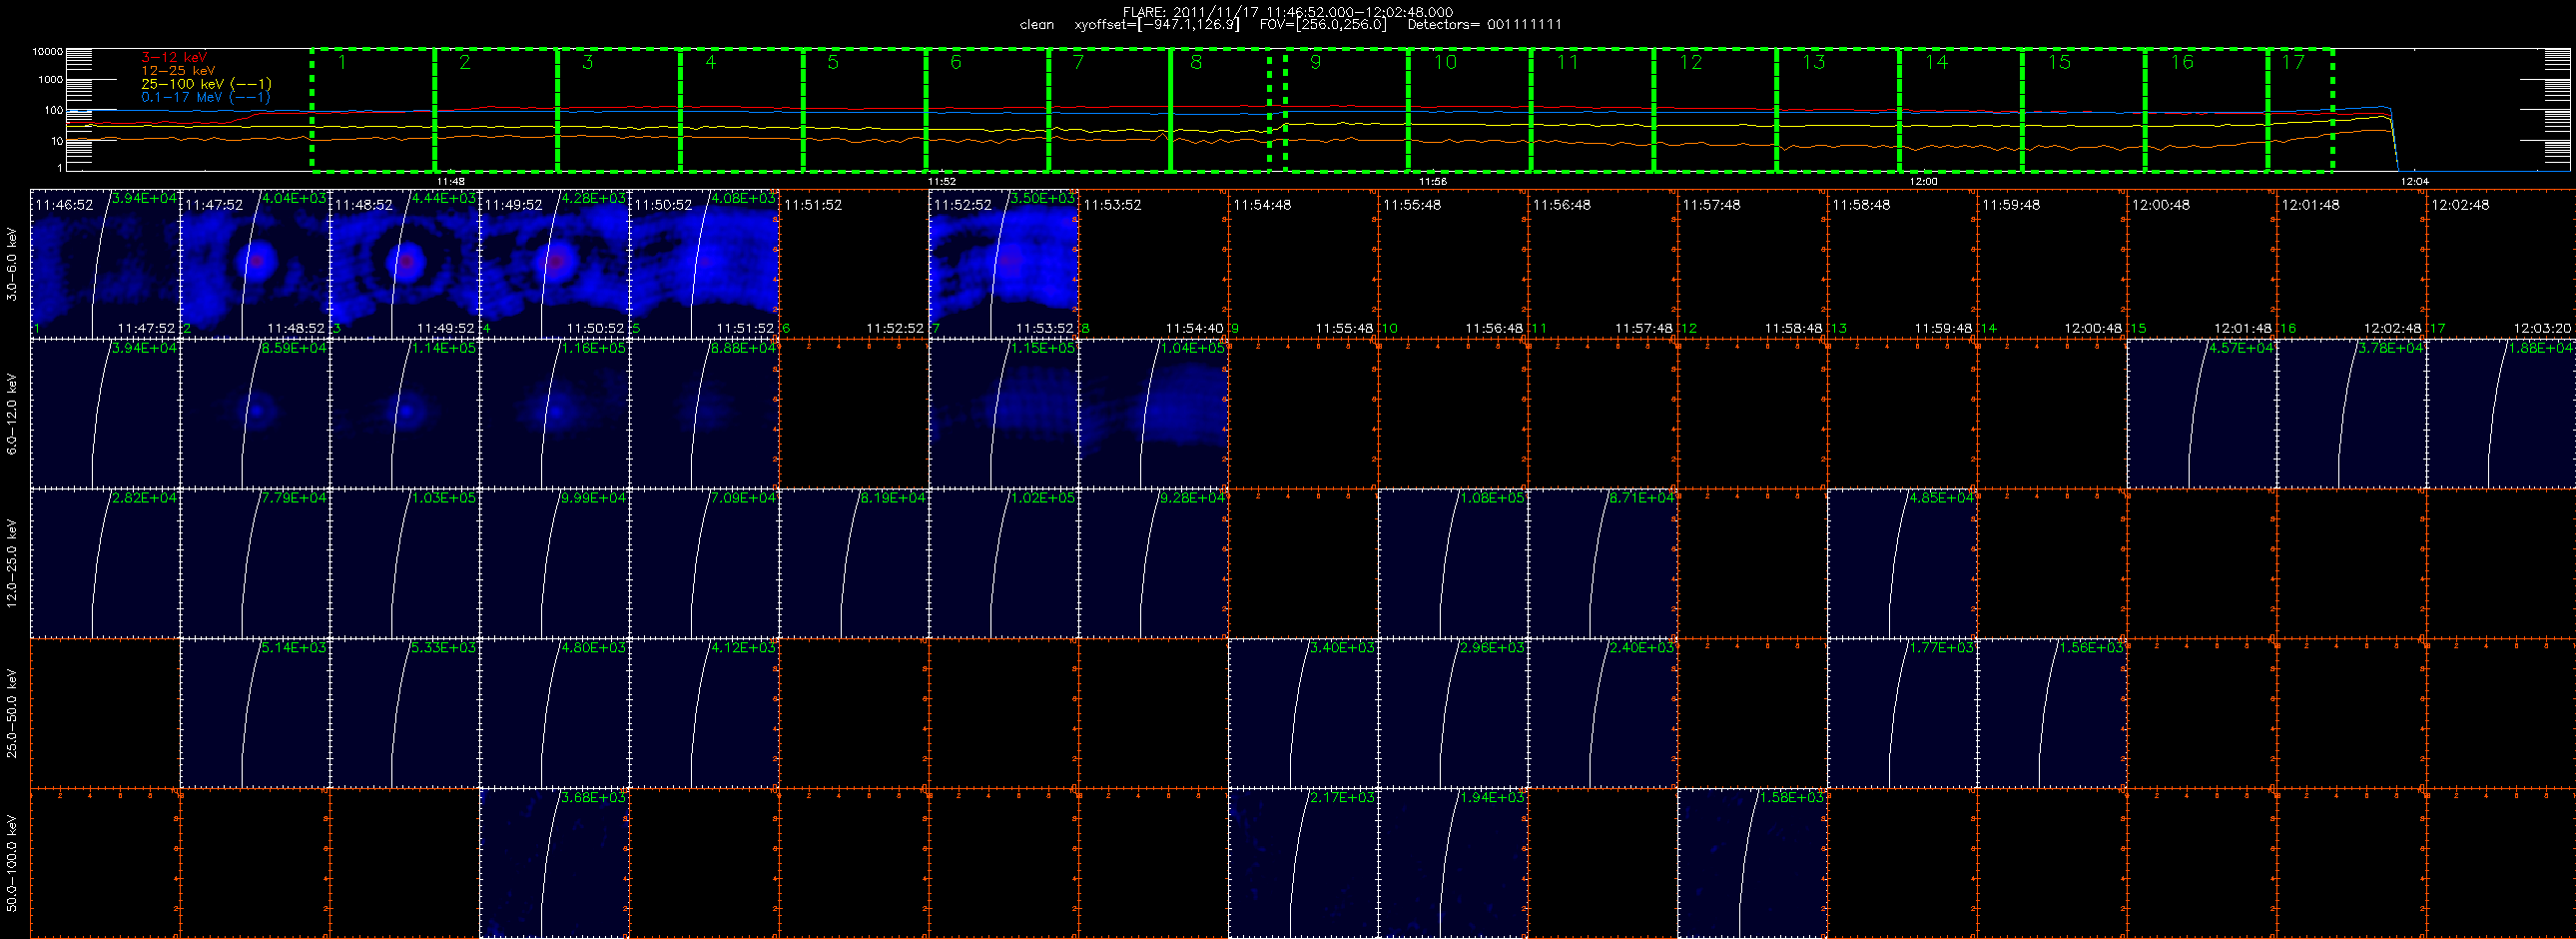Open the 12-25 keV image with peak 2.82E+04

[106, 563]
